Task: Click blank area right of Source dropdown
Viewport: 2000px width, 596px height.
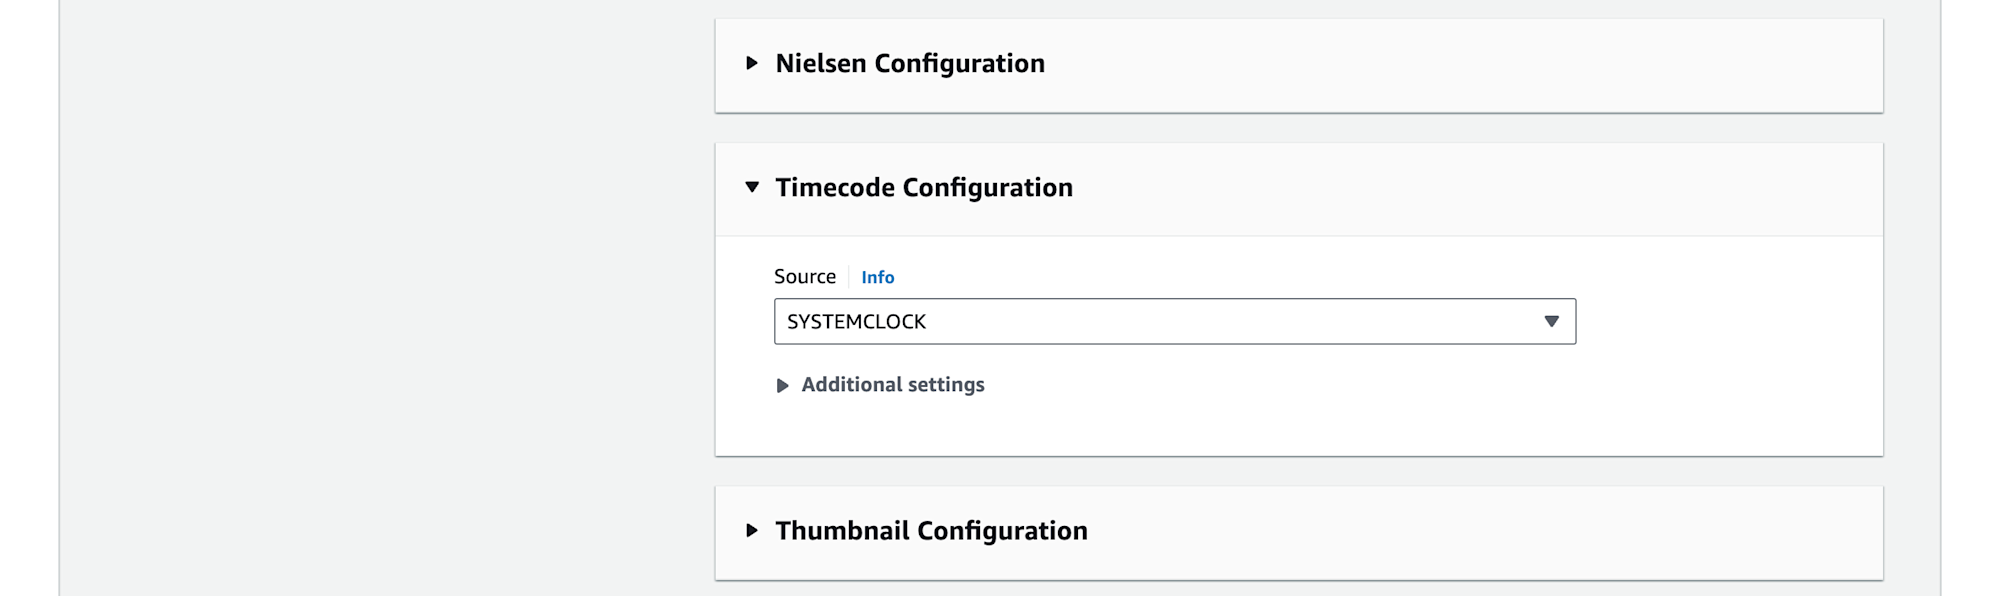Action: click(1728, 321)
